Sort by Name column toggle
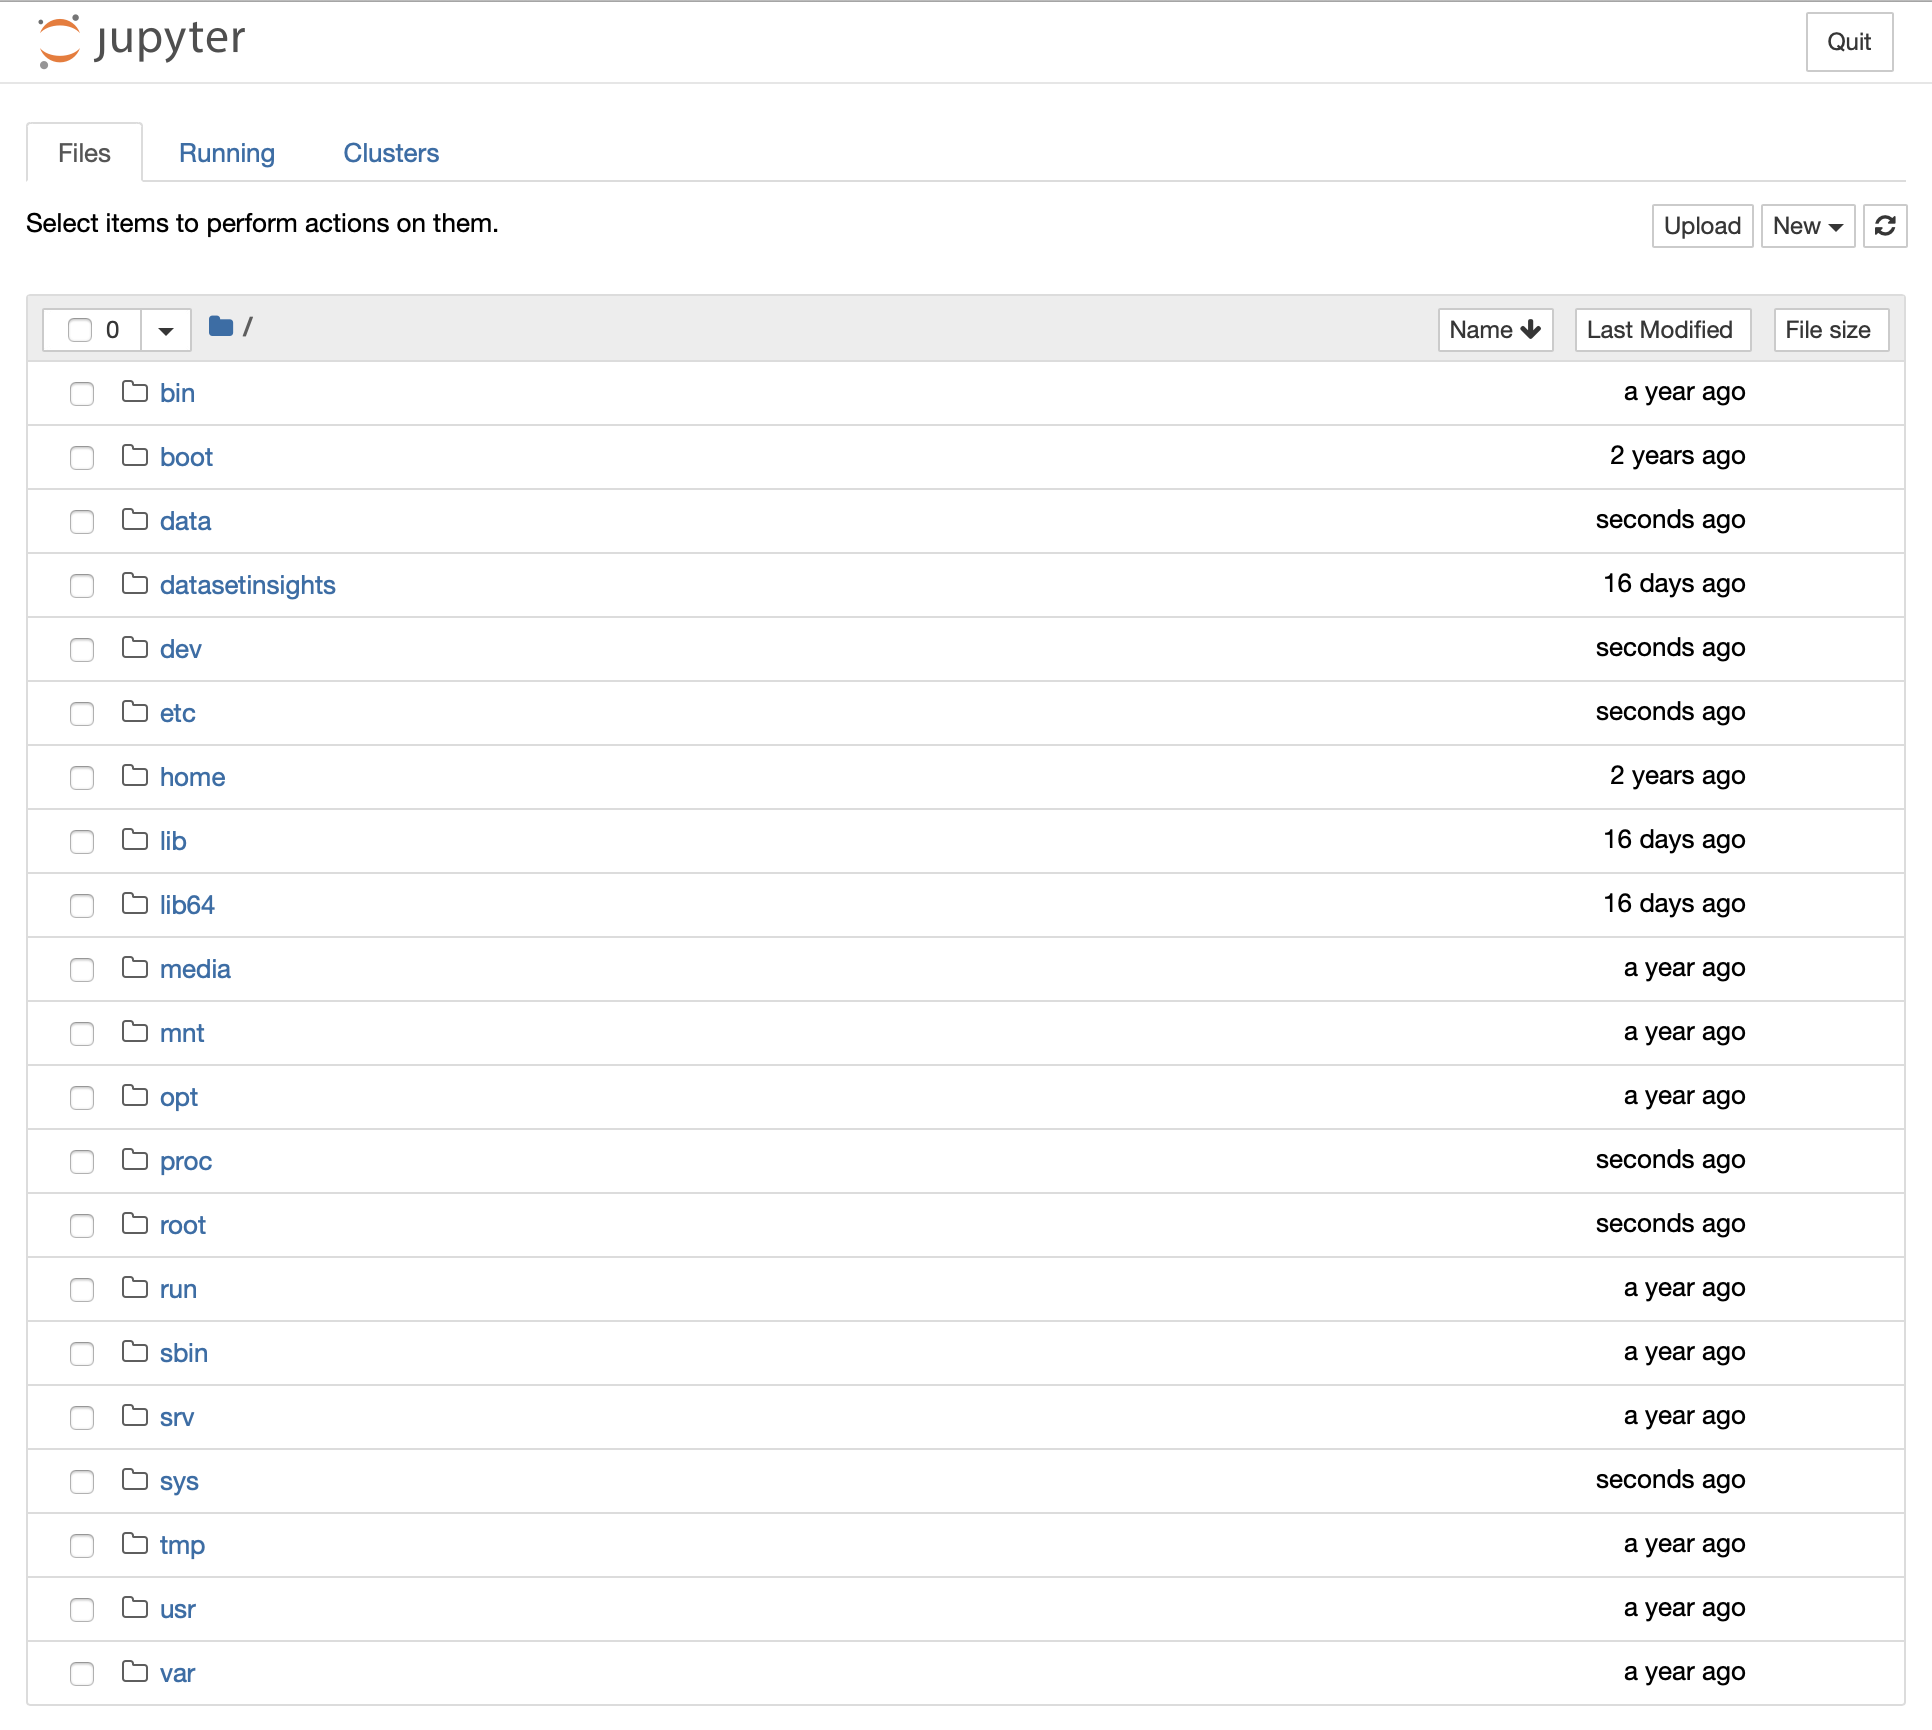 tap(1494, 330)
